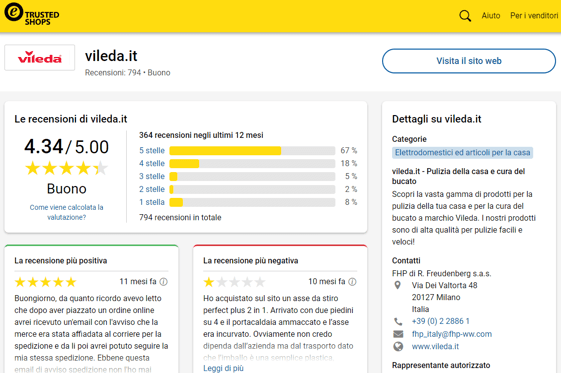
Task: Select 'FHP di R. Freudenberg s.a.s.' company name
Action: tap(442, 274)
